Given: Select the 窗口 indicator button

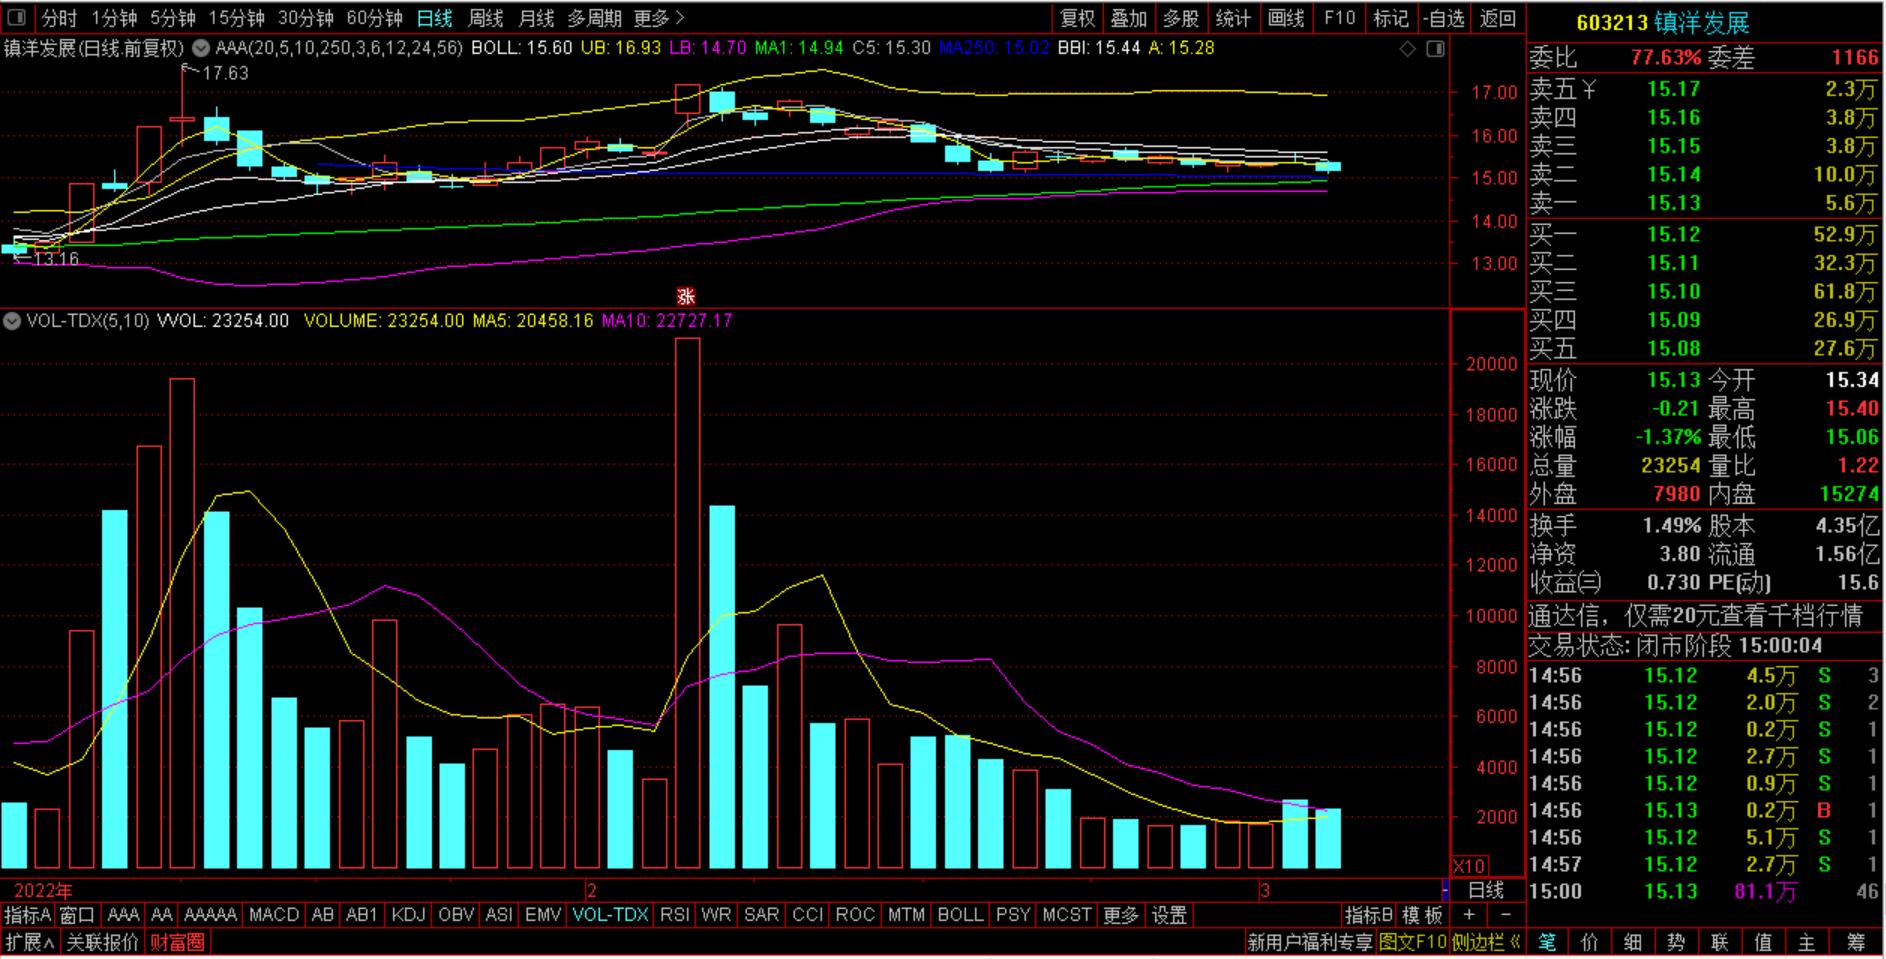Looking at the screenshot, I should pyautogui.click(x=77, y=915).
